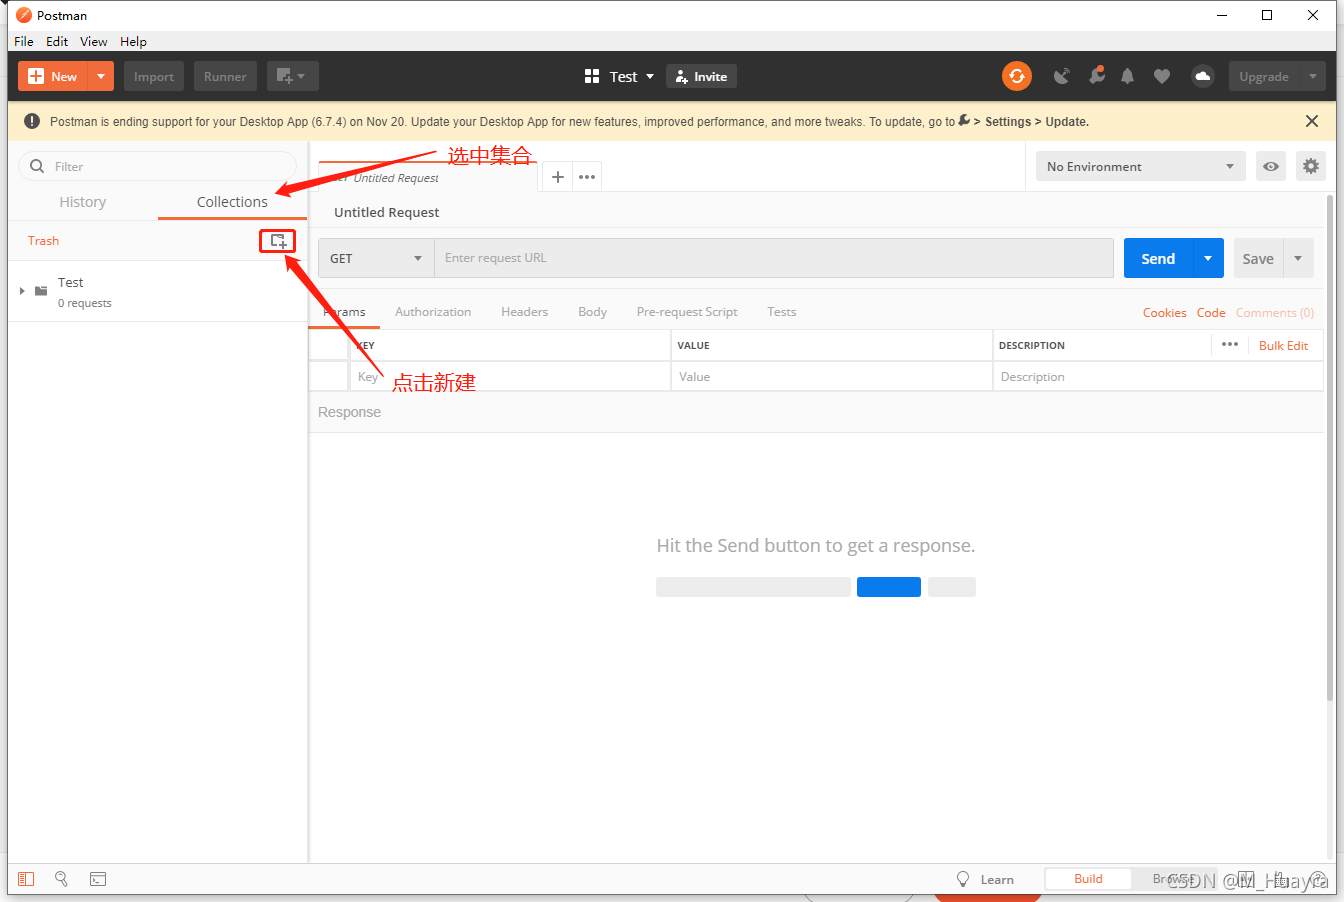The width and height of the screenshot is (1344, 902).
Task: Open the GET method dropdown
Action: (376, 258)
